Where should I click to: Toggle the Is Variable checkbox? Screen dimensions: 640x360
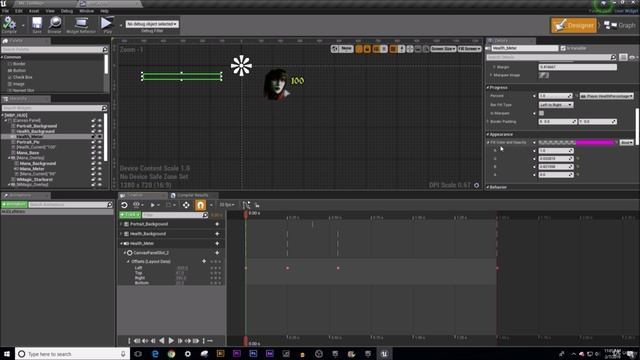563,48
